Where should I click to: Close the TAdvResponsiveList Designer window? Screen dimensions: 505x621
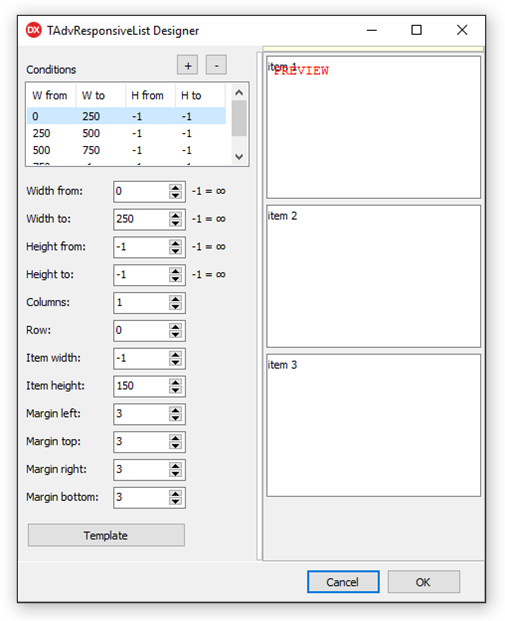tap(462, 30)
